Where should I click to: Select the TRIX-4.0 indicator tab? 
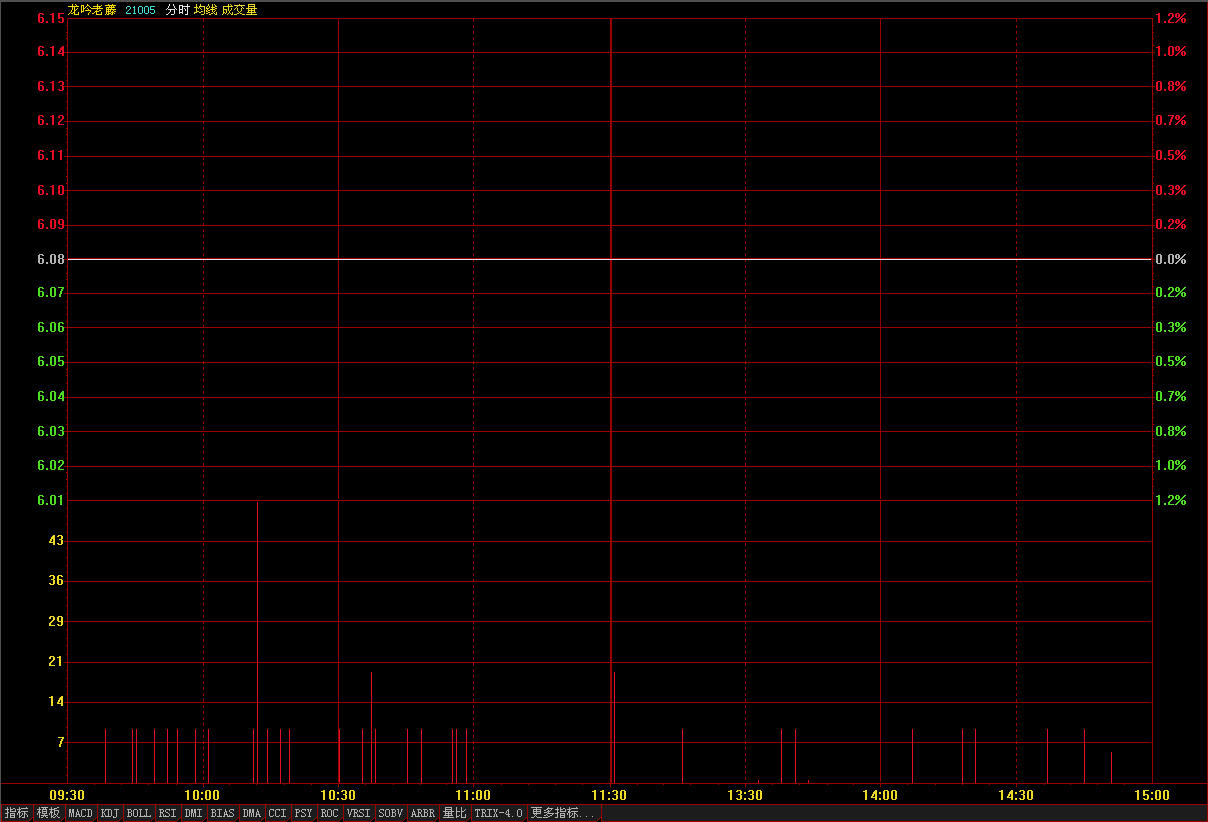pos(499,813)
